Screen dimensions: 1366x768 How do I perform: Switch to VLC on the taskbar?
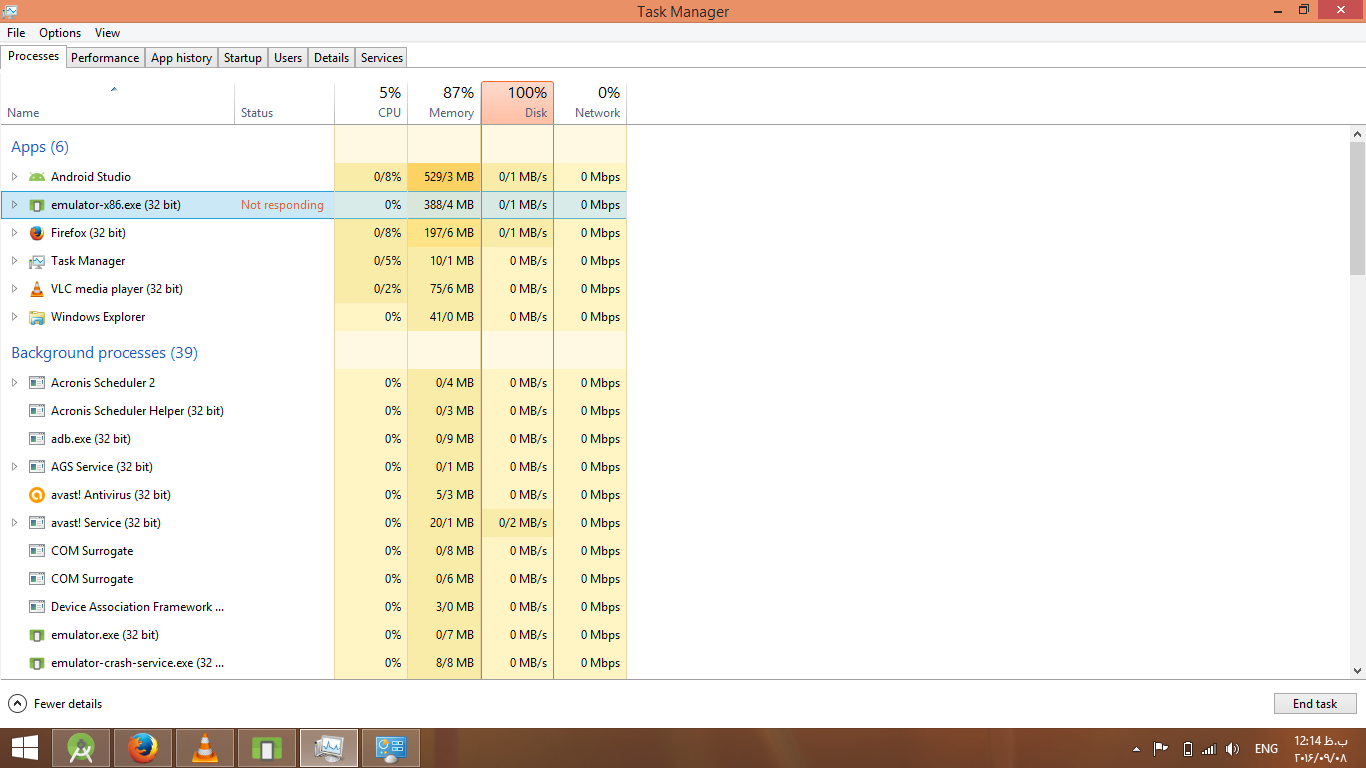tap(205, 748)
